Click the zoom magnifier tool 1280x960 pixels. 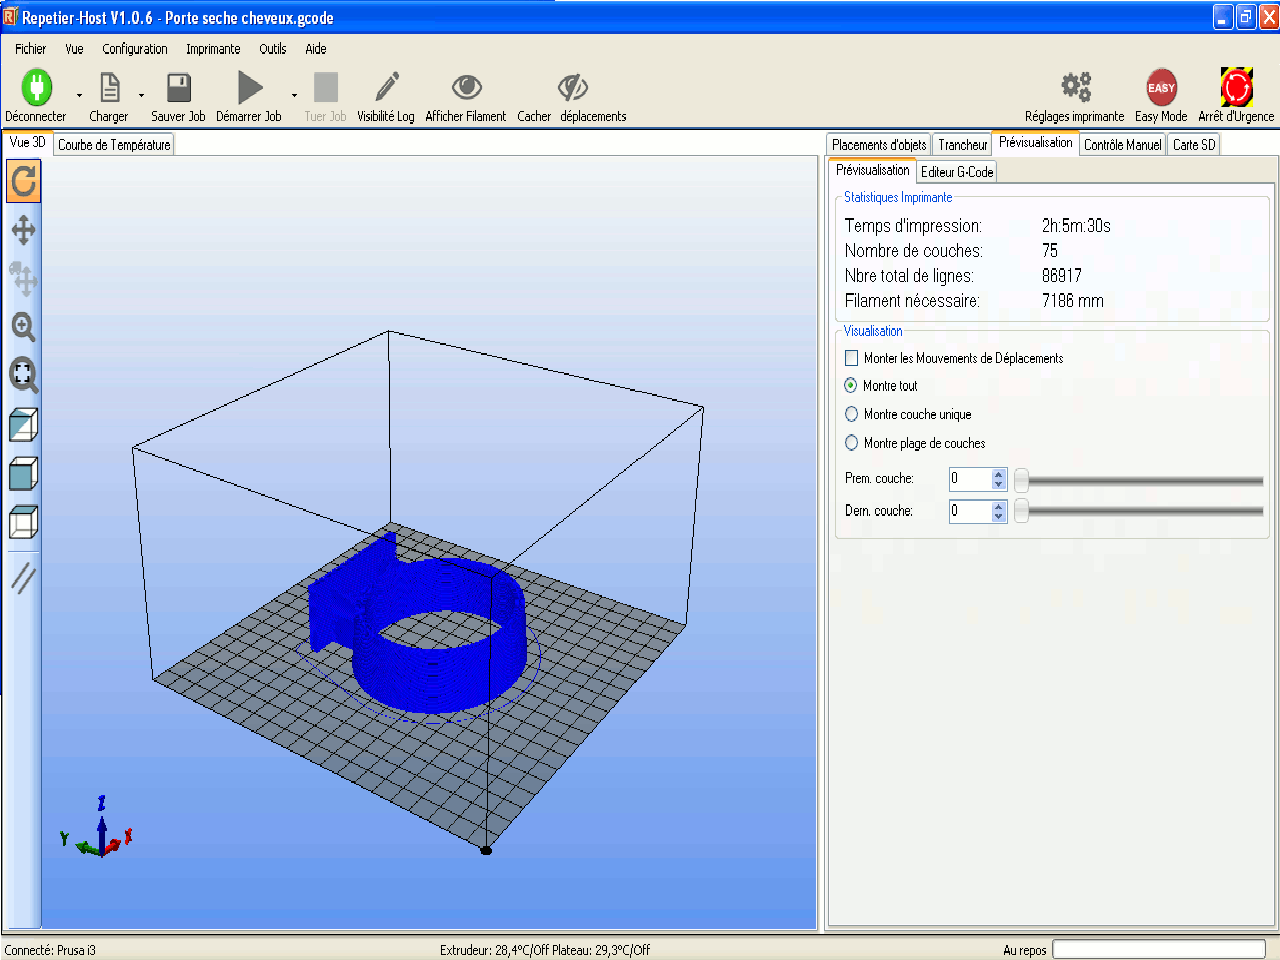point(24,327)
